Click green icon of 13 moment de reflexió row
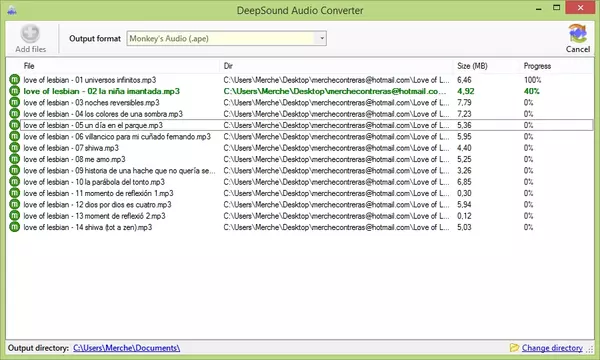The height and width of the screenshot is (360, 600). pyautogui.click(x=14, y=216)
